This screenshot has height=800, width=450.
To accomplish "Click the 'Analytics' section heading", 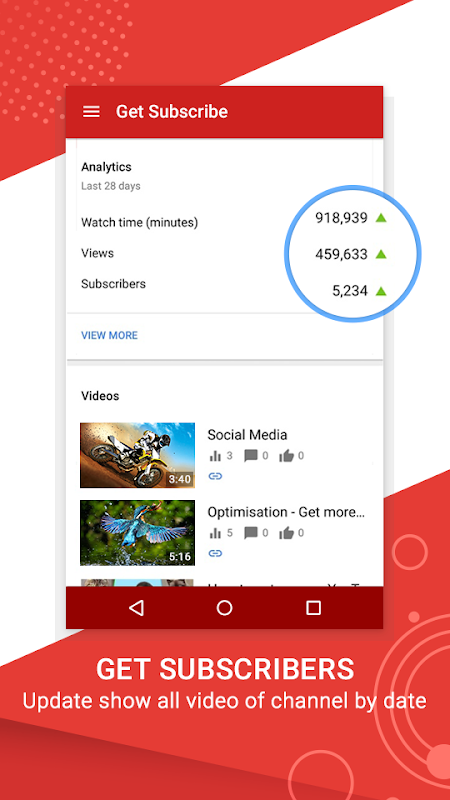I will [x=106, y=167].
